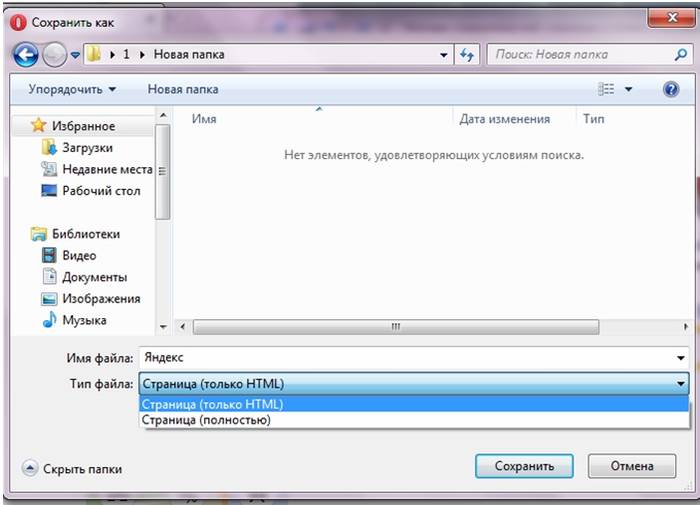Open the Музыка library

click(x=84, y=320)
